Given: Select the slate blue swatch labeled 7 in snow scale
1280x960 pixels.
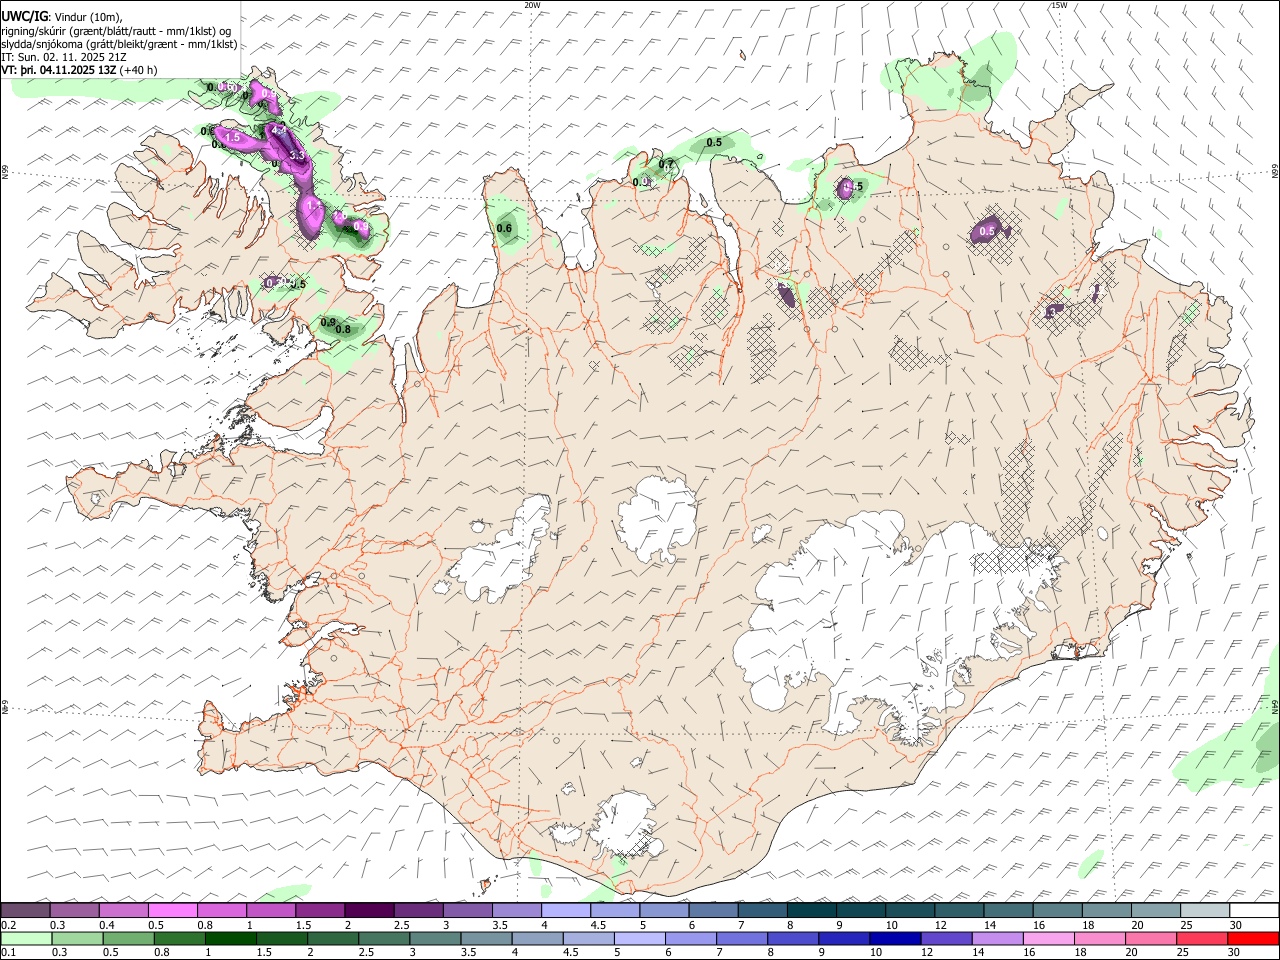Looking at the screenshot, I should (762, 910).
